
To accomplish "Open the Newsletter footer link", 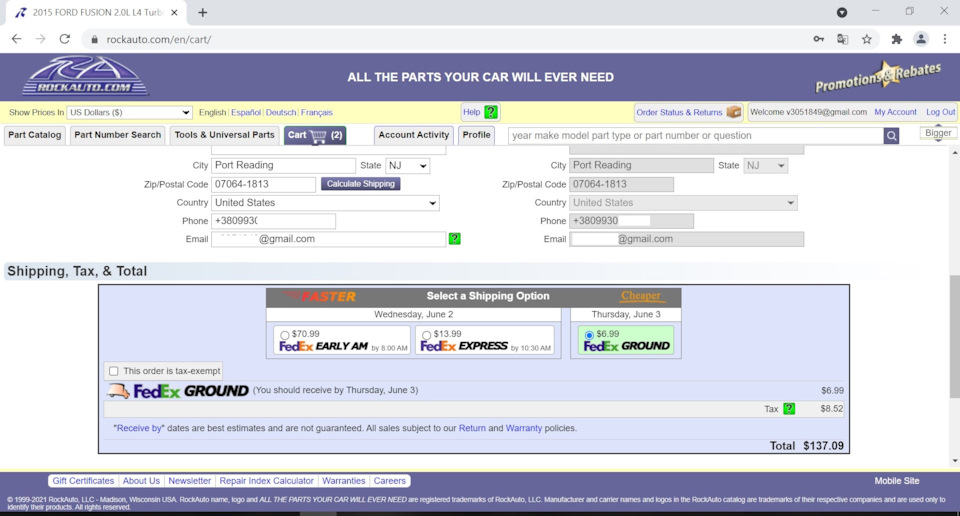I will (189, 481).
